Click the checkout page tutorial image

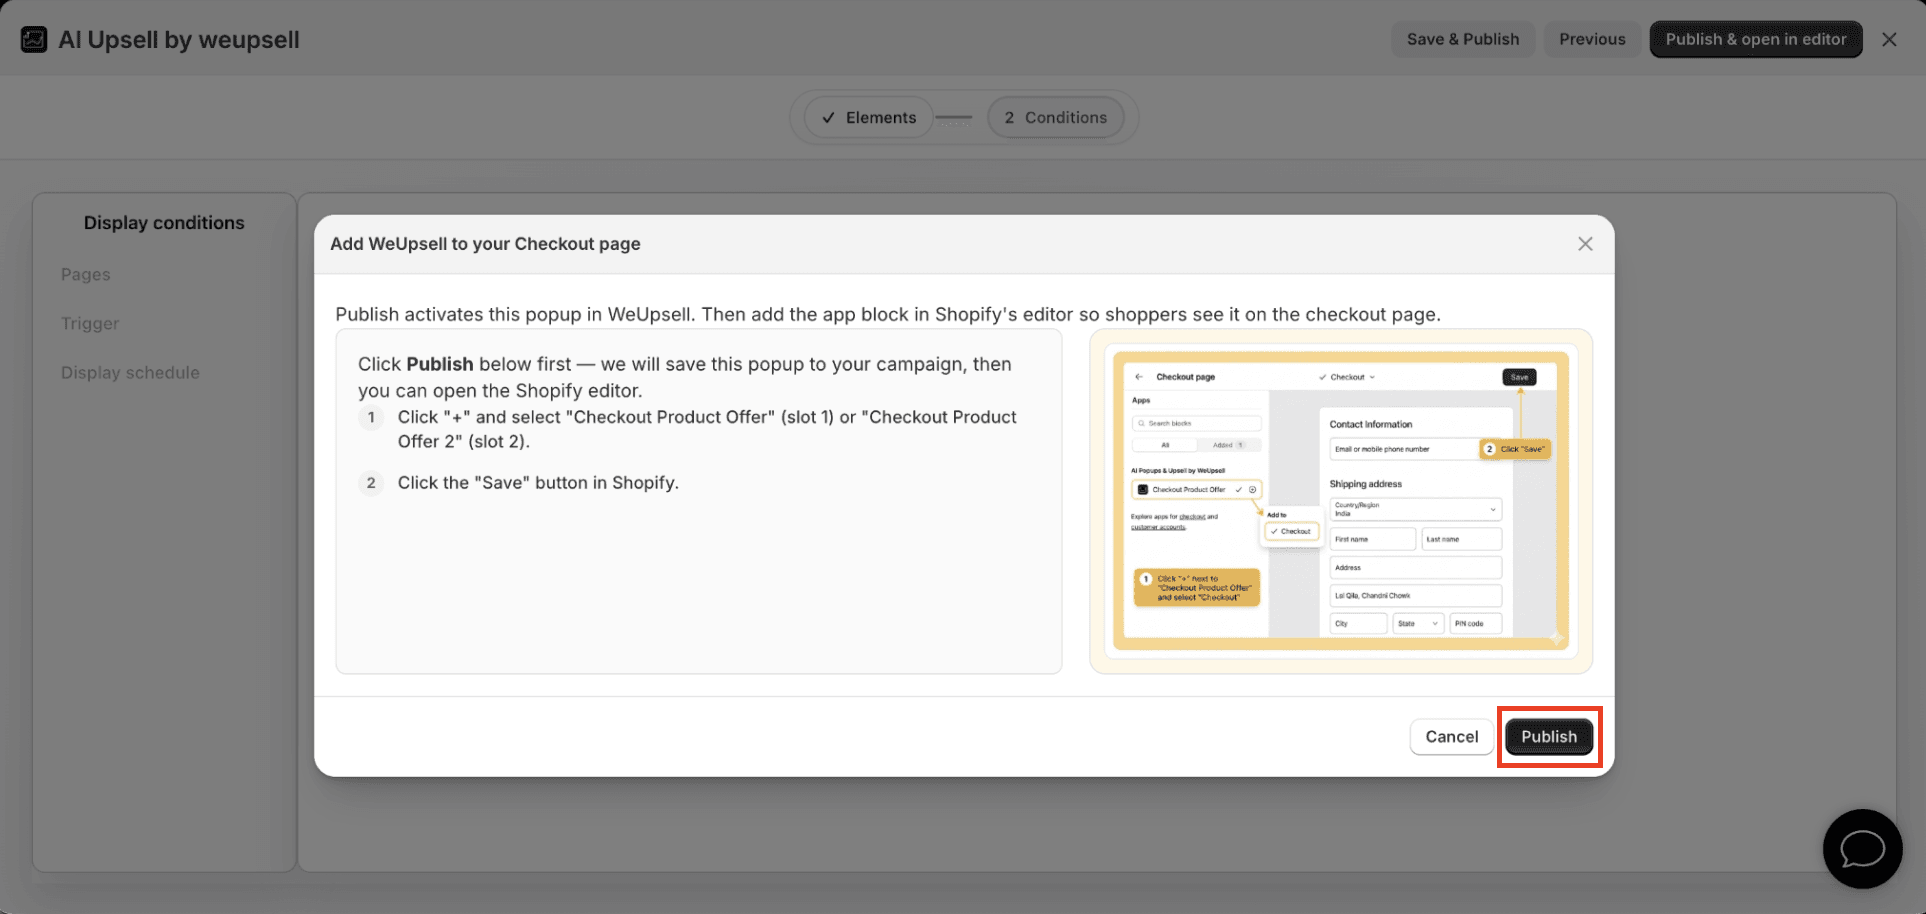[1341, 501]
